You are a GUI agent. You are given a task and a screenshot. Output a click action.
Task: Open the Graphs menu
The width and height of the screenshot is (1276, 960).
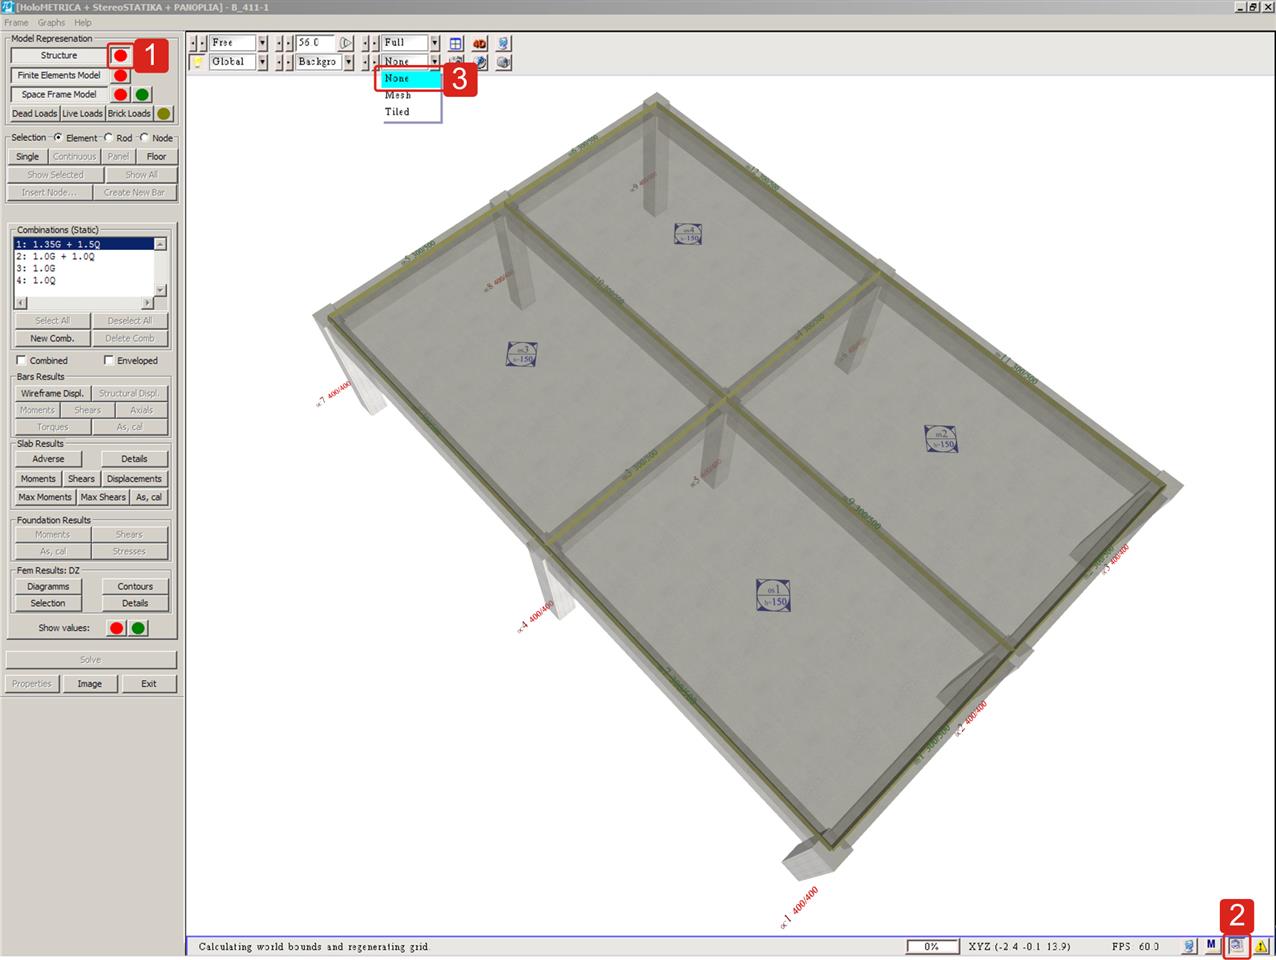point(50,21)
